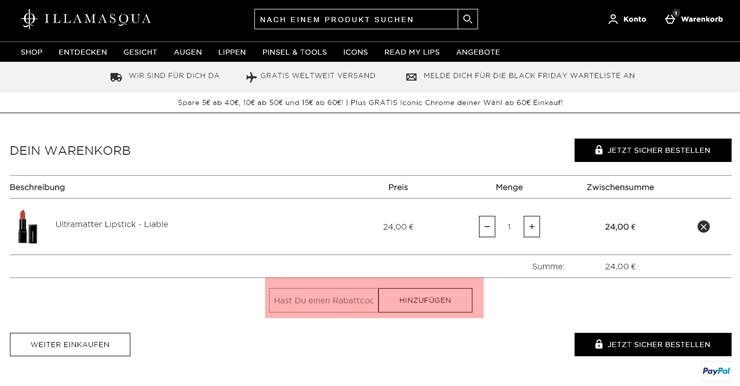The image size is (740, 386).
Task: Remove Ultramatter Lipstick with the X icon
Action: (703, 227)
